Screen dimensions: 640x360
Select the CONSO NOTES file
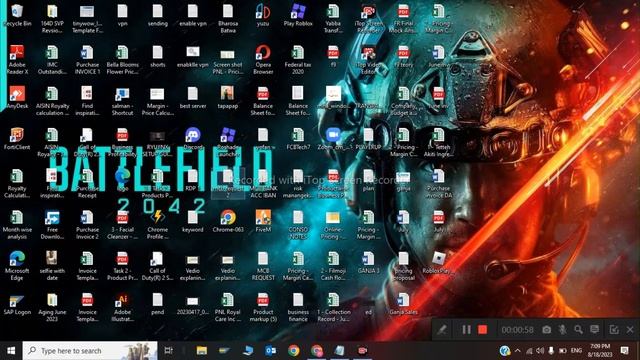click(x=298, y=224)
